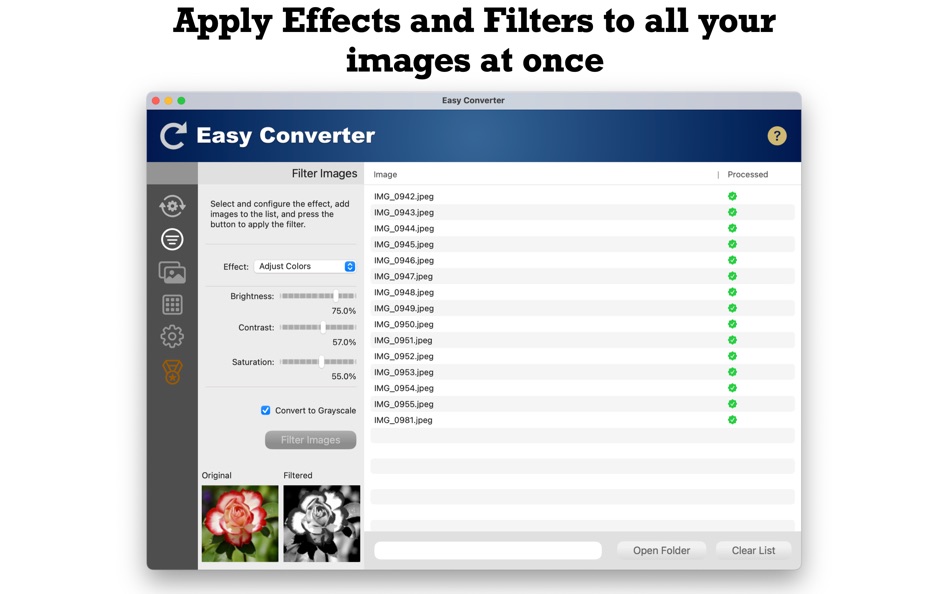950x594 pixels.
Task: Adjust the Saturation slider
Action: (318, 362)
